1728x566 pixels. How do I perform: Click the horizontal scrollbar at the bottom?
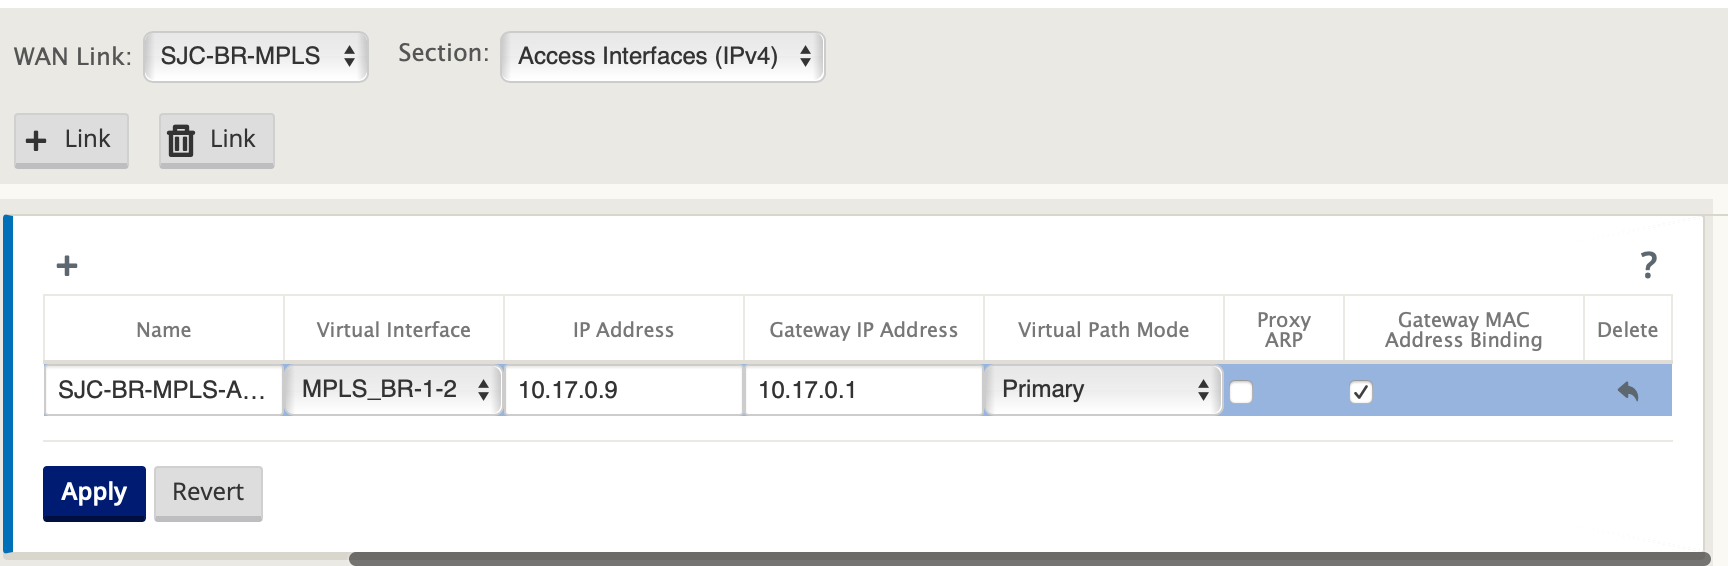coord(1030,559)
